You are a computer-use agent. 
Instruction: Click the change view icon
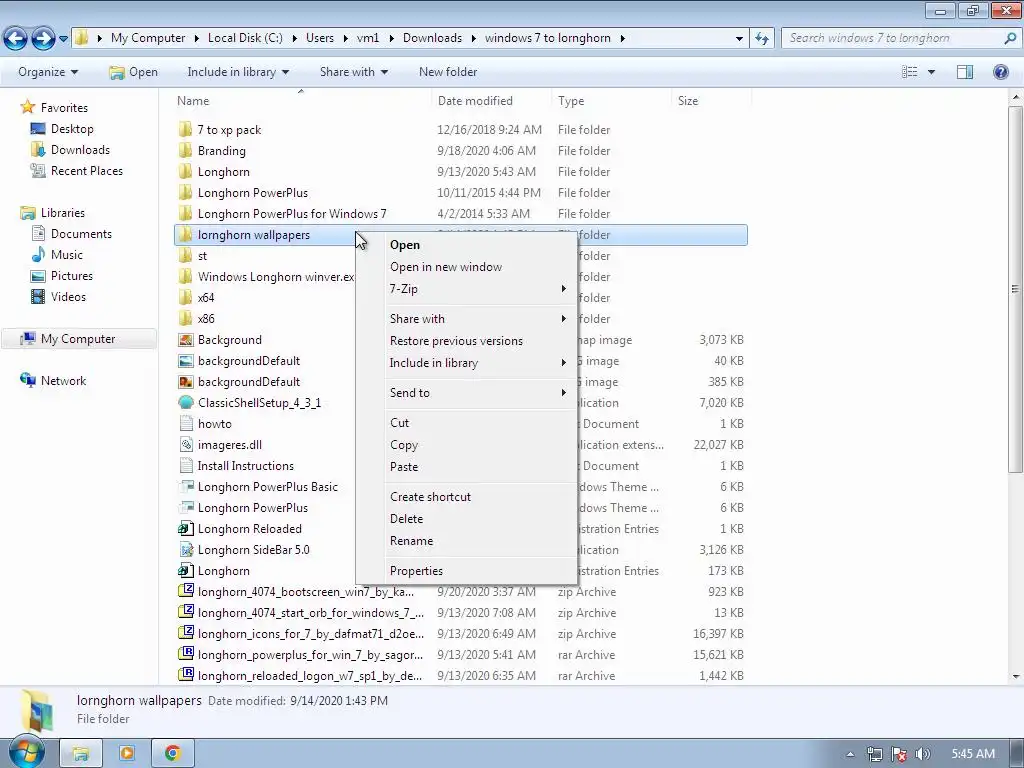click(910, 72)
